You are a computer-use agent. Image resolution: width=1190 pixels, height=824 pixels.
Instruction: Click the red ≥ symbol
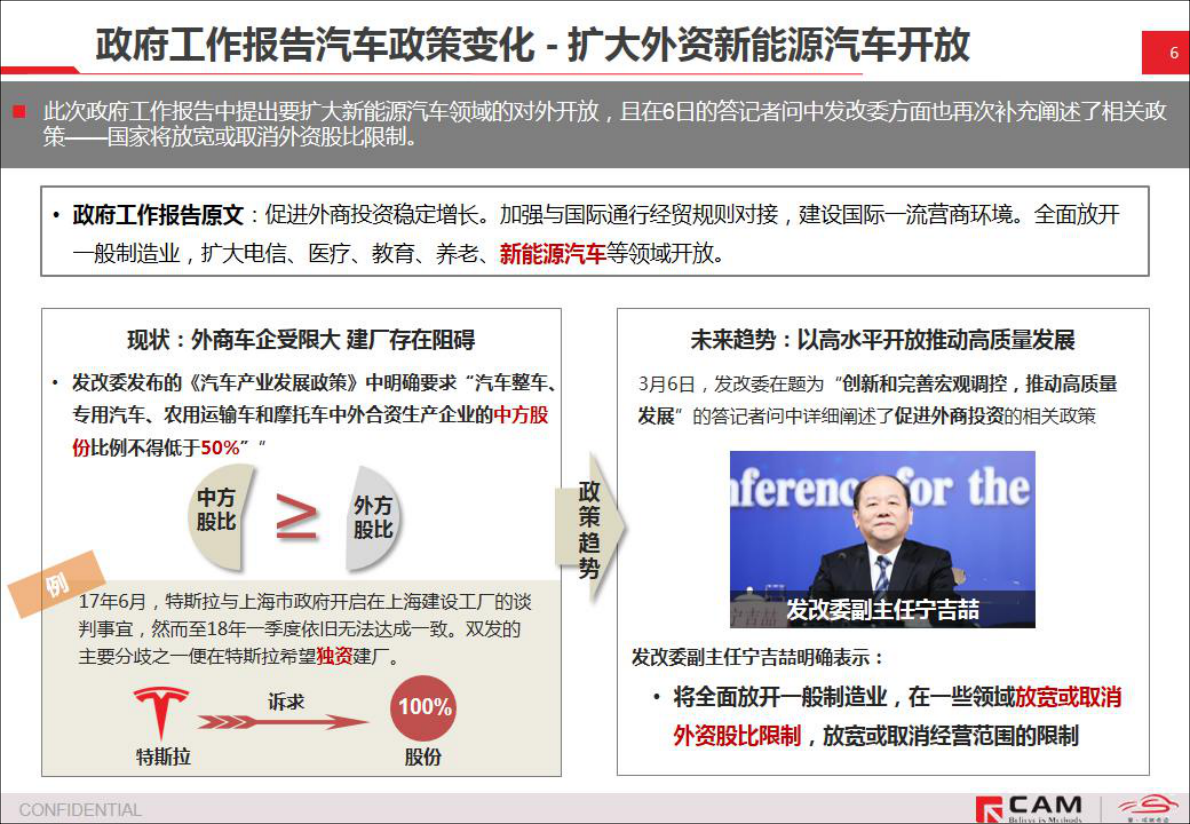click(297, 516)
